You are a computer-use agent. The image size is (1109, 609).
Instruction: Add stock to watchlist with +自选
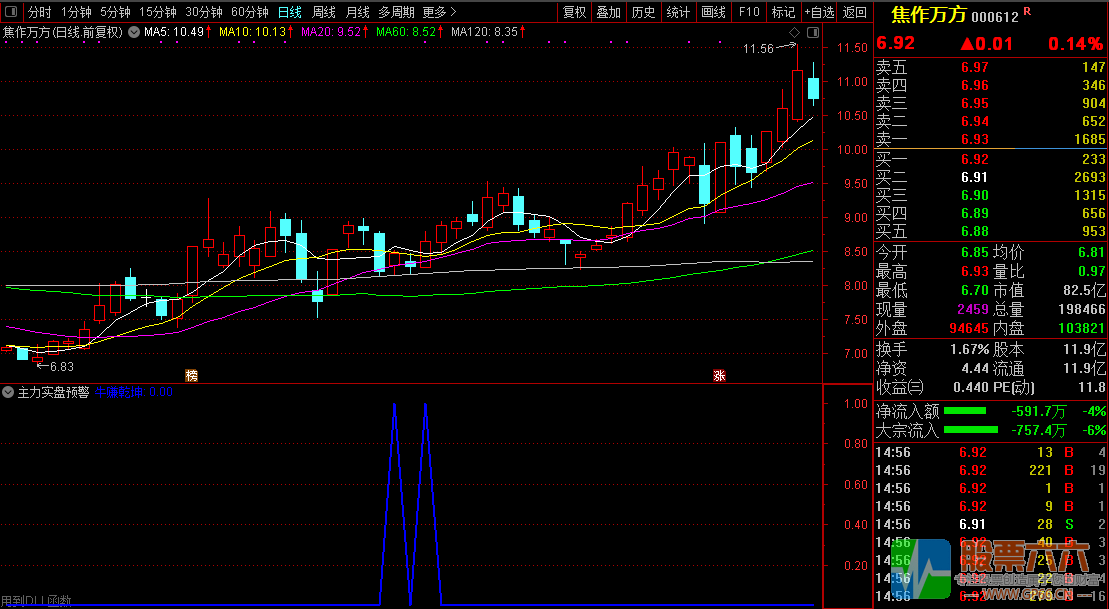tap(818, 12)
